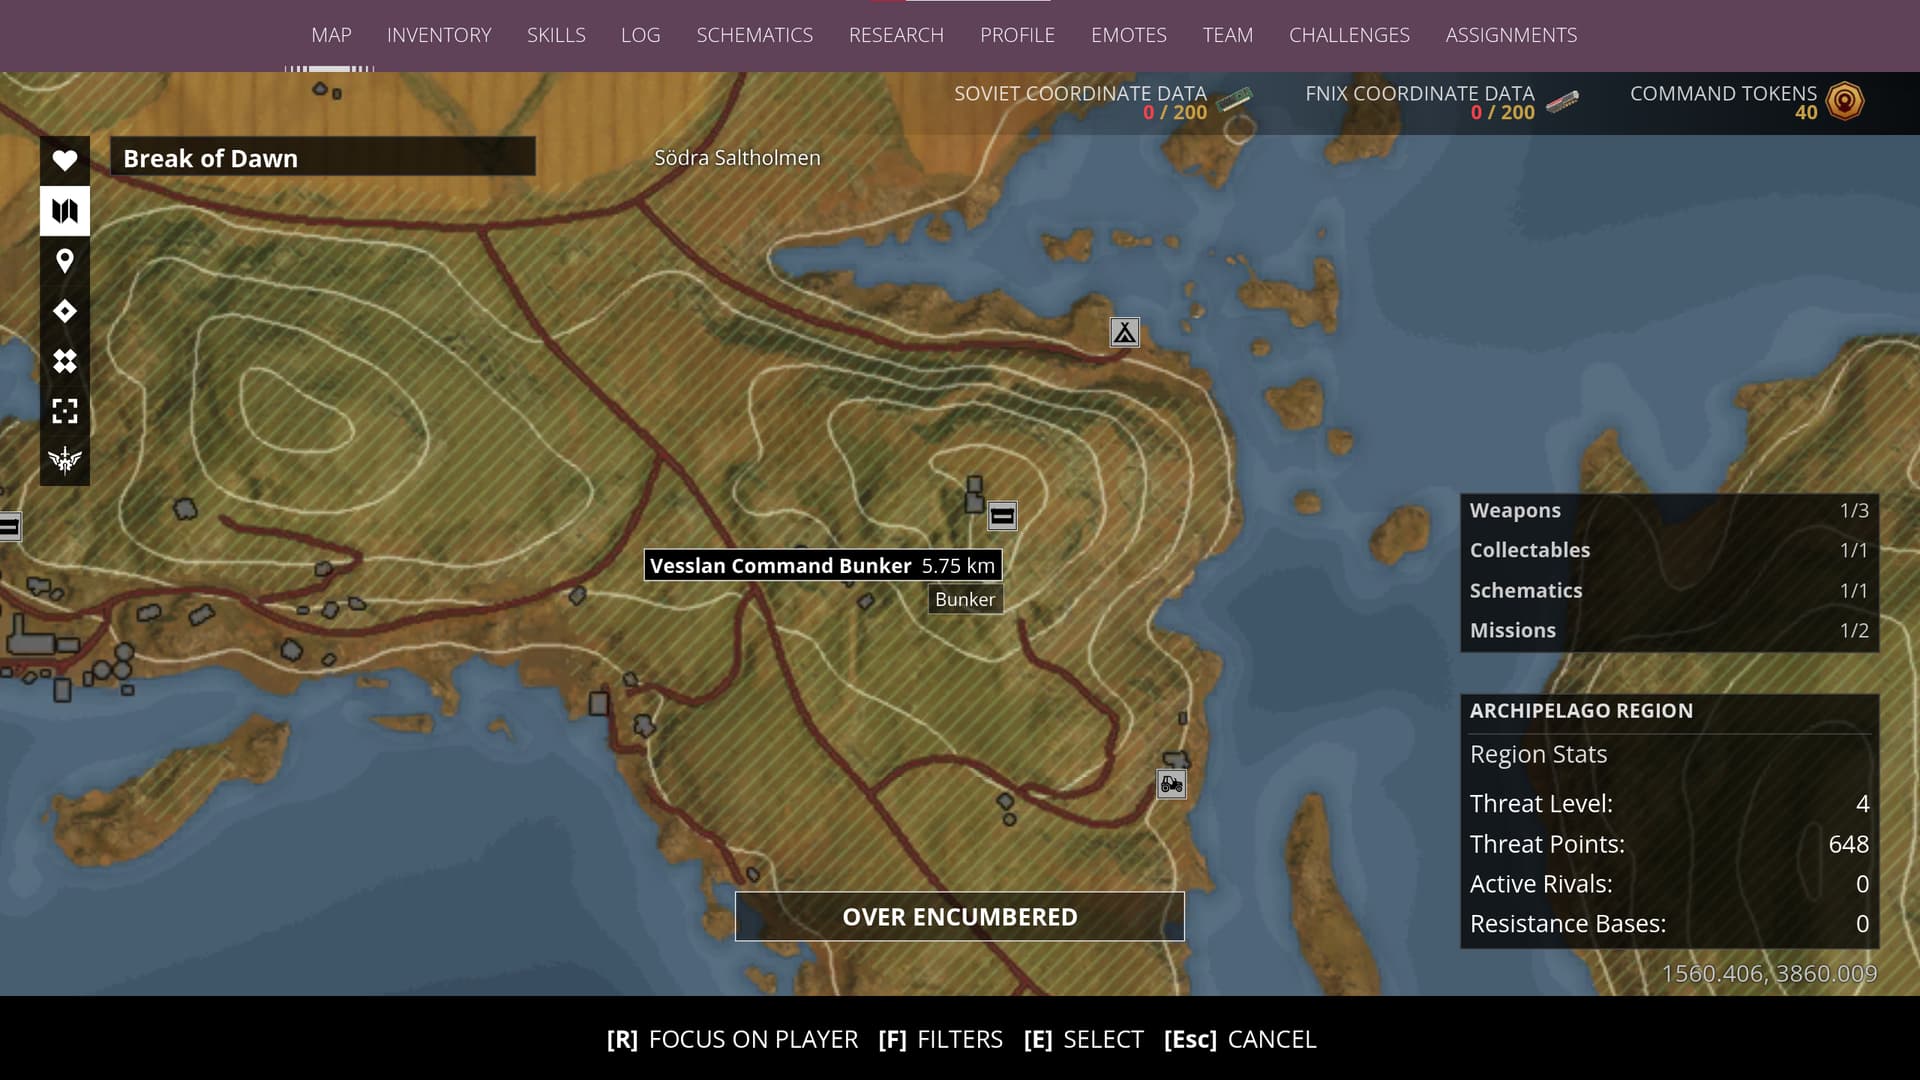Click the ARCHIPELAGO REGION header
1920x1080 pixels.
click(1581, 711)
